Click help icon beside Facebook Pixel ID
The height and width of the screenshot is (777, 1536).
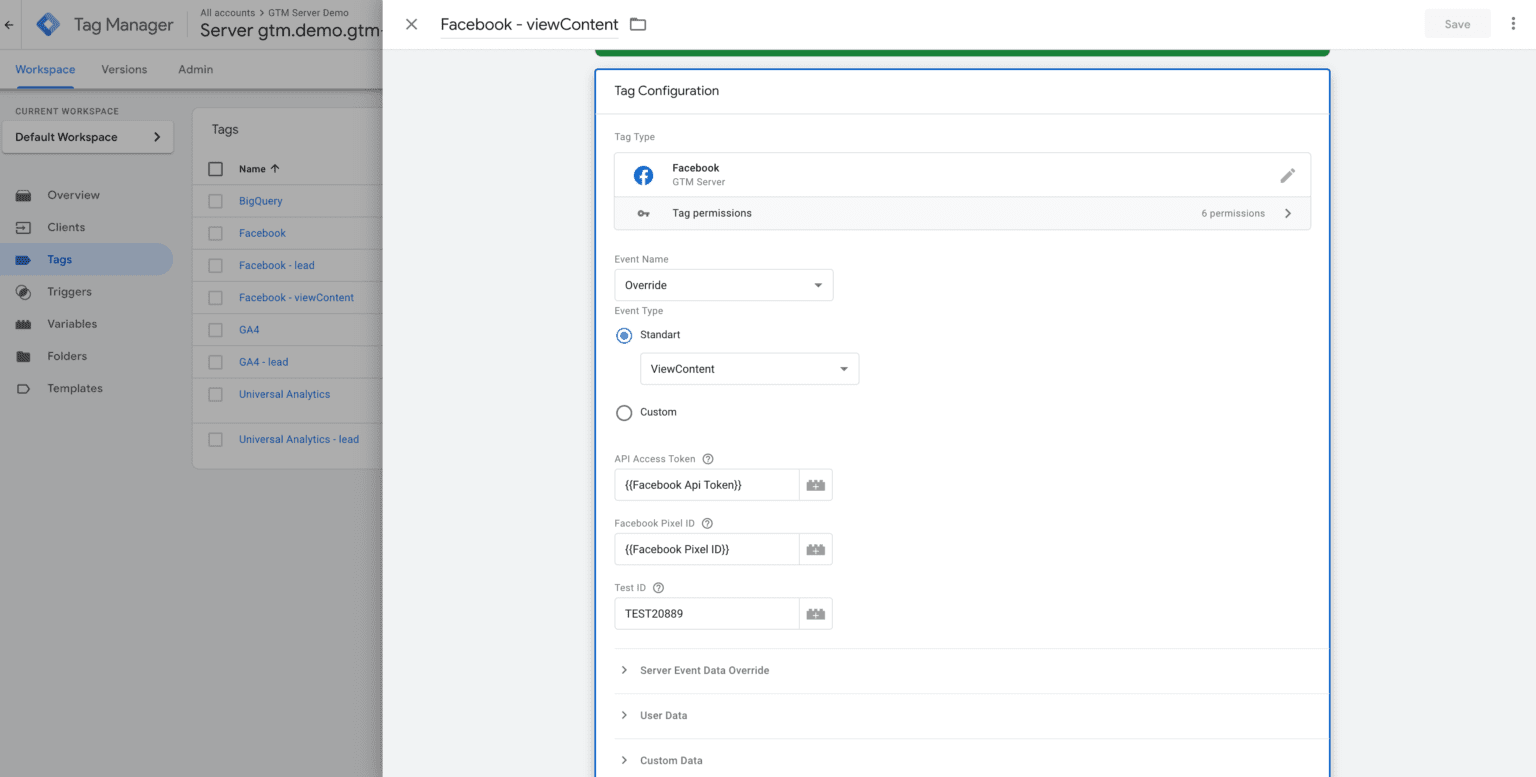707,523
